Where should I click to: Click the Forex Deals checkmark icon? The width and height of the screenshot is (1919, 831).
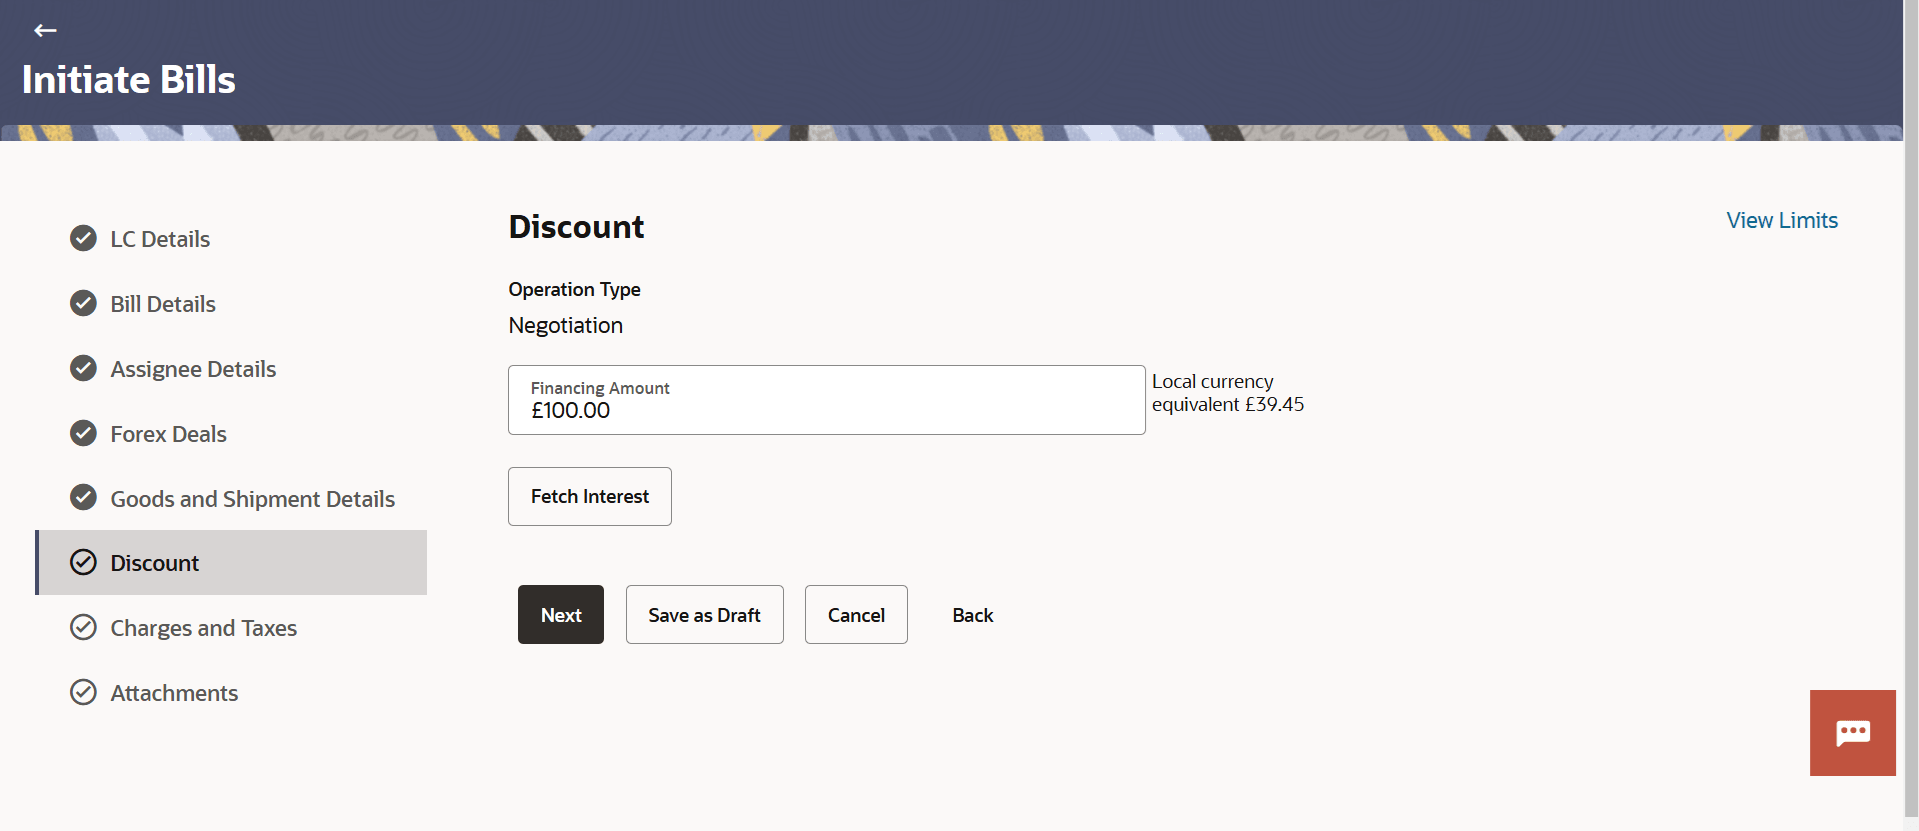click(83, 433)
